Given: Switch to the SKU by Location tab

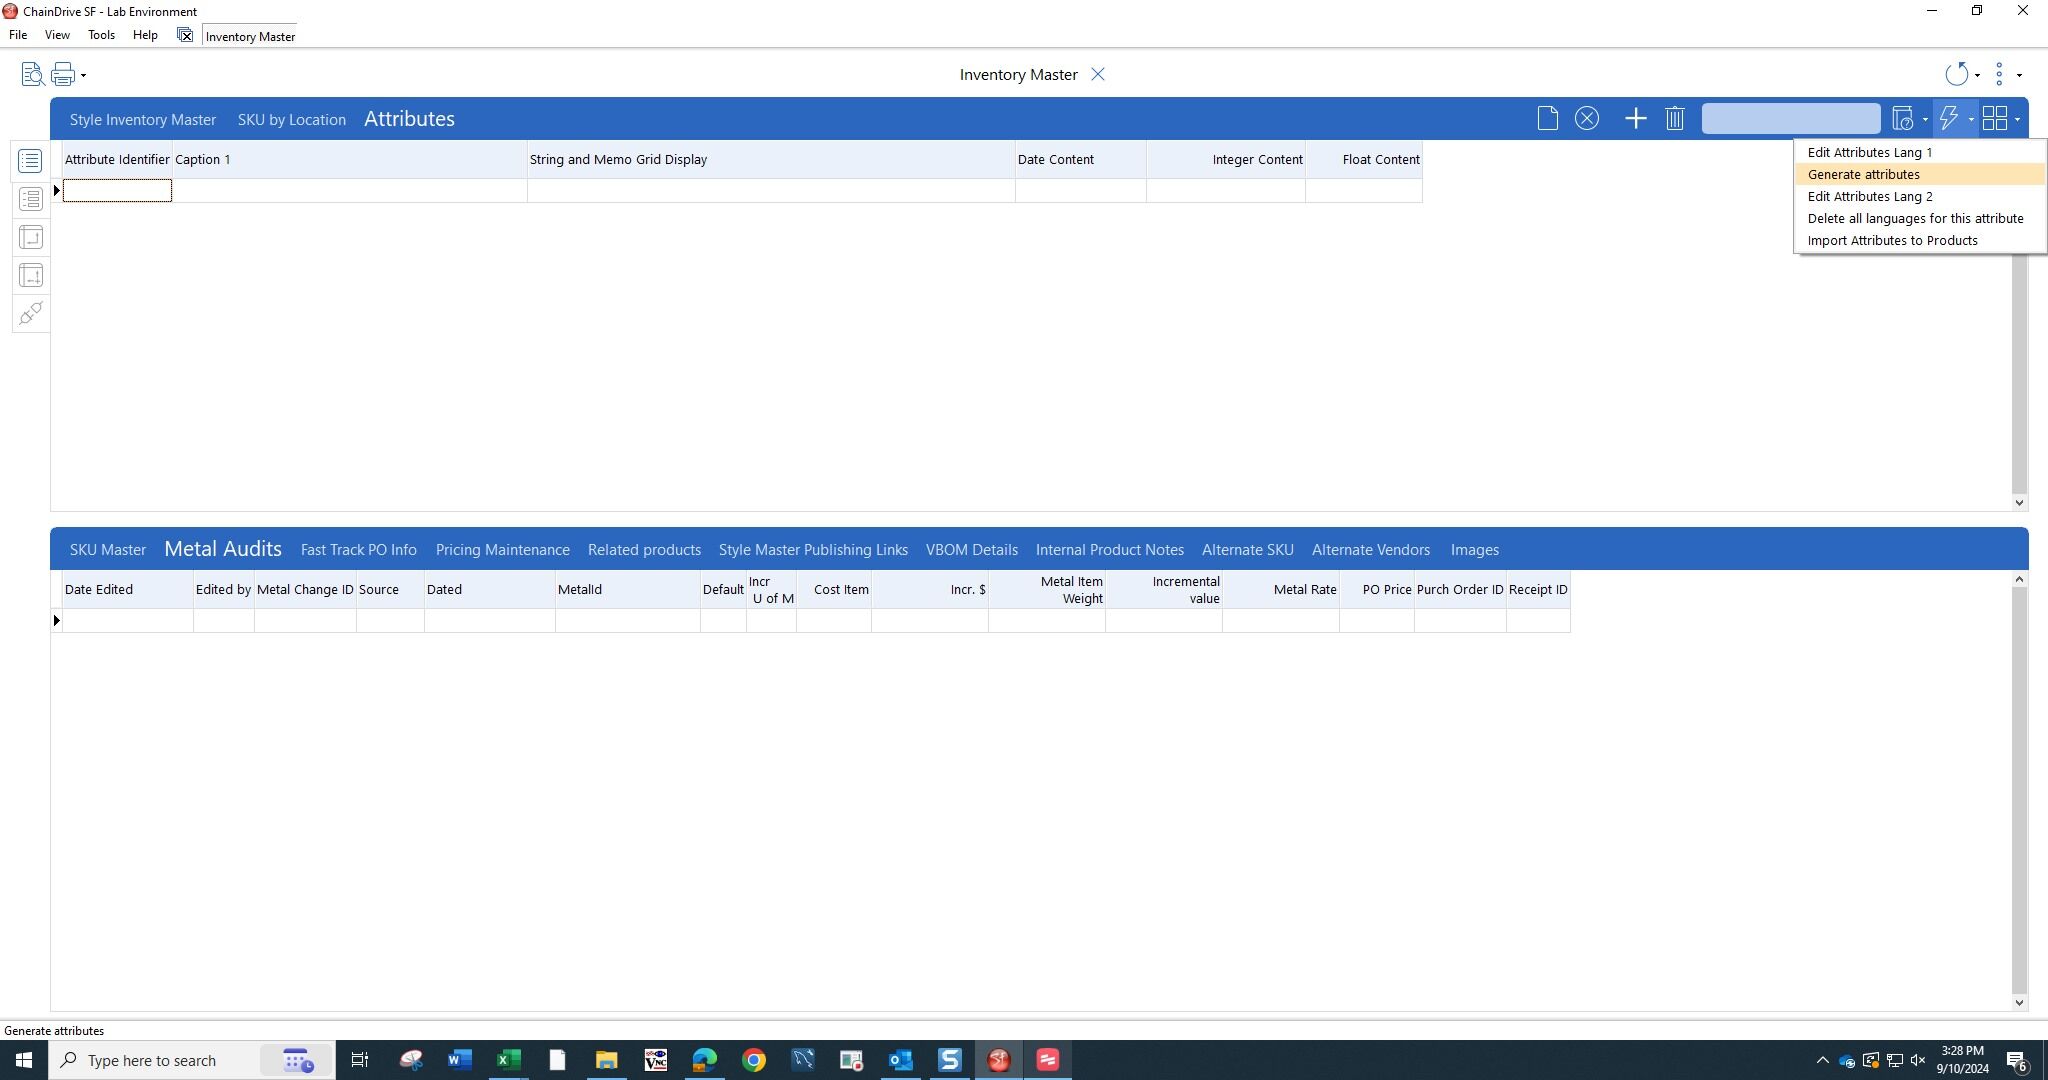Looking at the screenshot, I should point(291,119).
